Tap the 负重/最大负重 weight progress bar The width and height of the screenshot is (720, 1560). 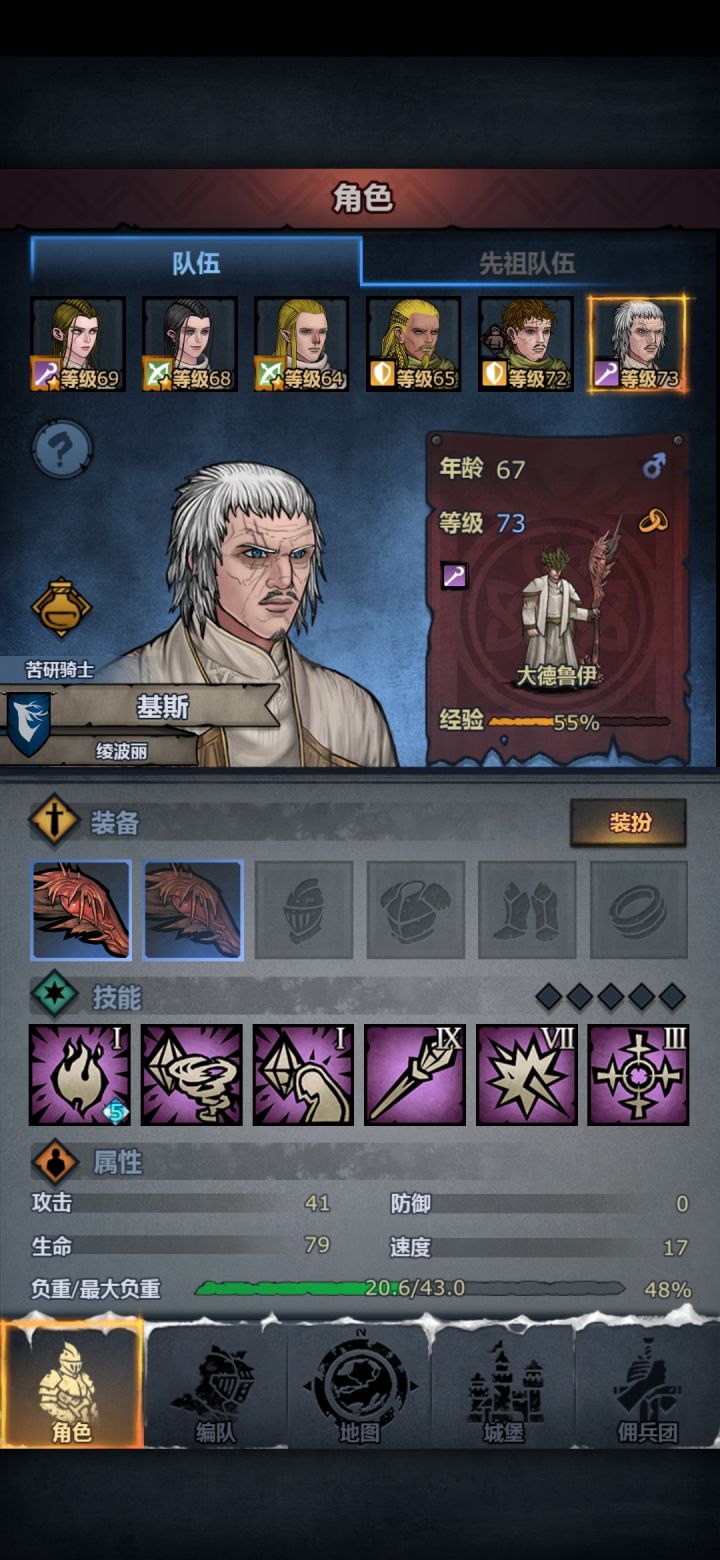coord(410,1288)
